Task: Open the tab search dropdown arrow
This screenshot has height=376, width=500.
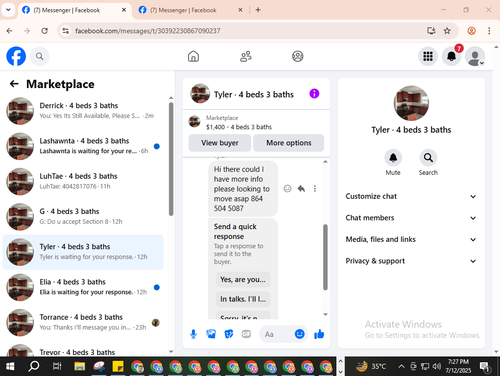Action: (8, 10)
